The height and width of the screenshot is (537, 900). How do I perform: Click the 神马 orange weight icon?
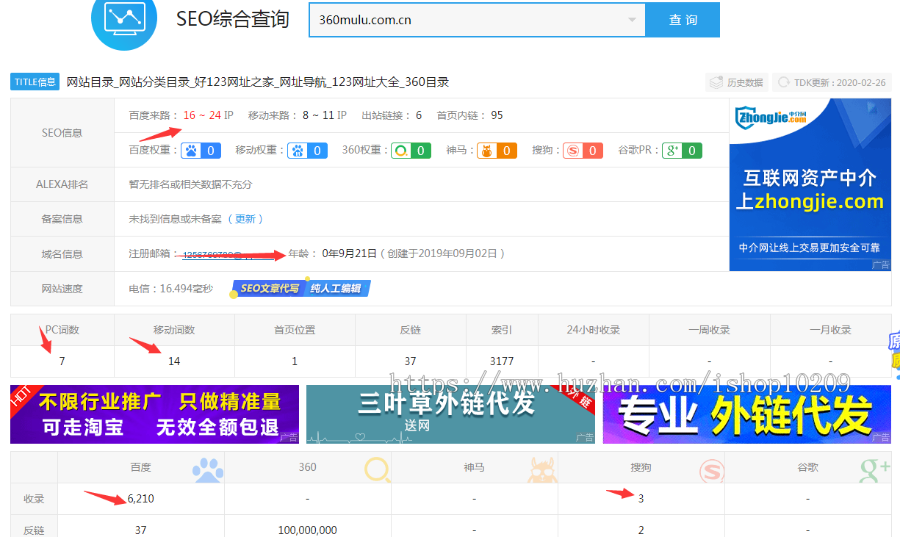[487, 151]
